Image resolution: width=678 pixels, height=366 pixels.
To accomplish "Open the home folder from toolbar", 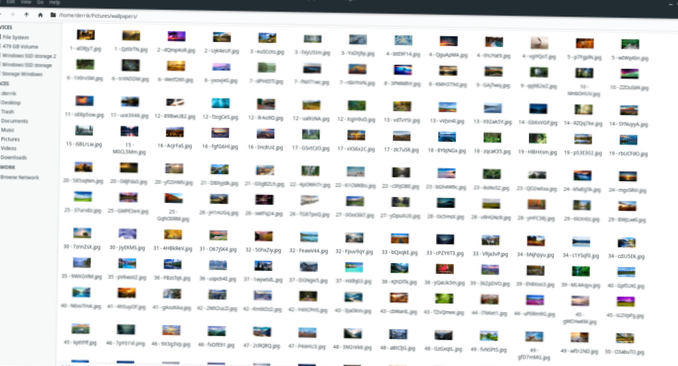I will [x=40, y=15].
